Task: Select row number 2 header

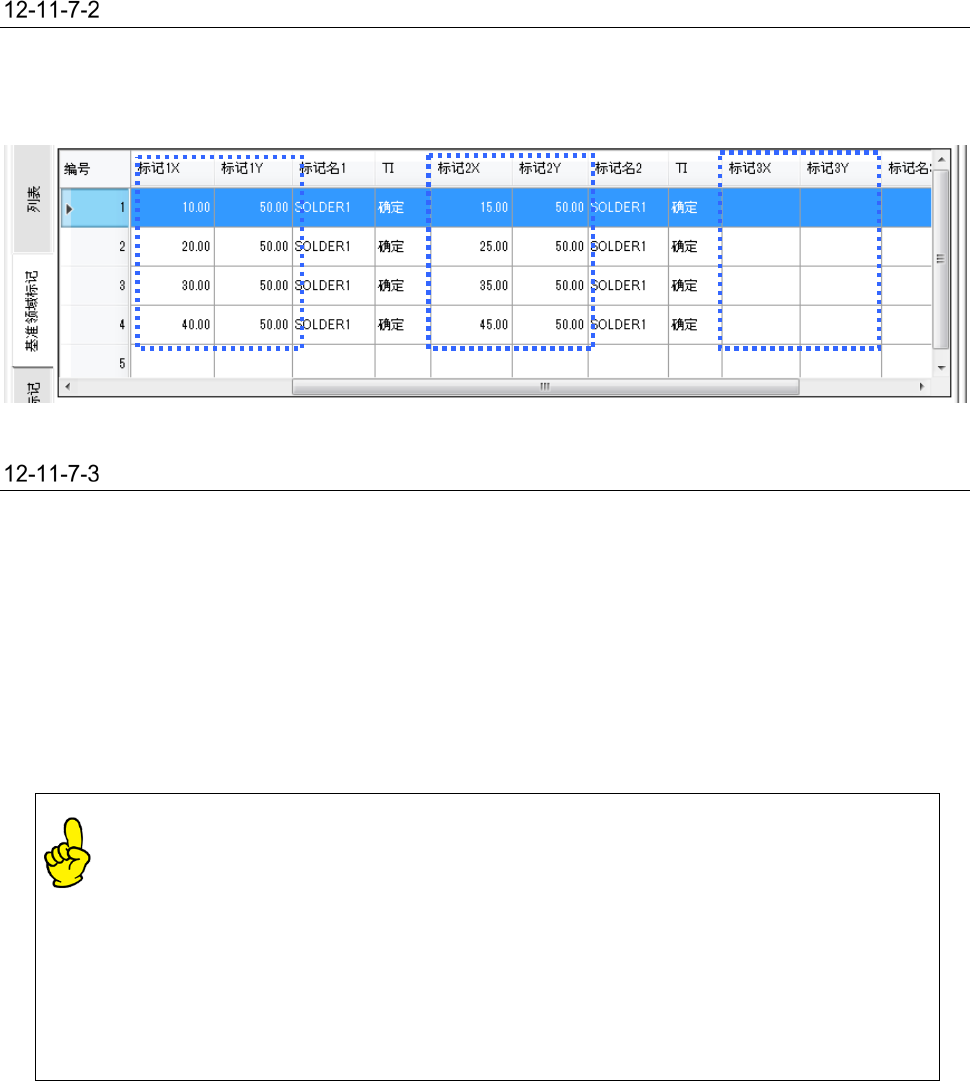Action: pos(94,247)
